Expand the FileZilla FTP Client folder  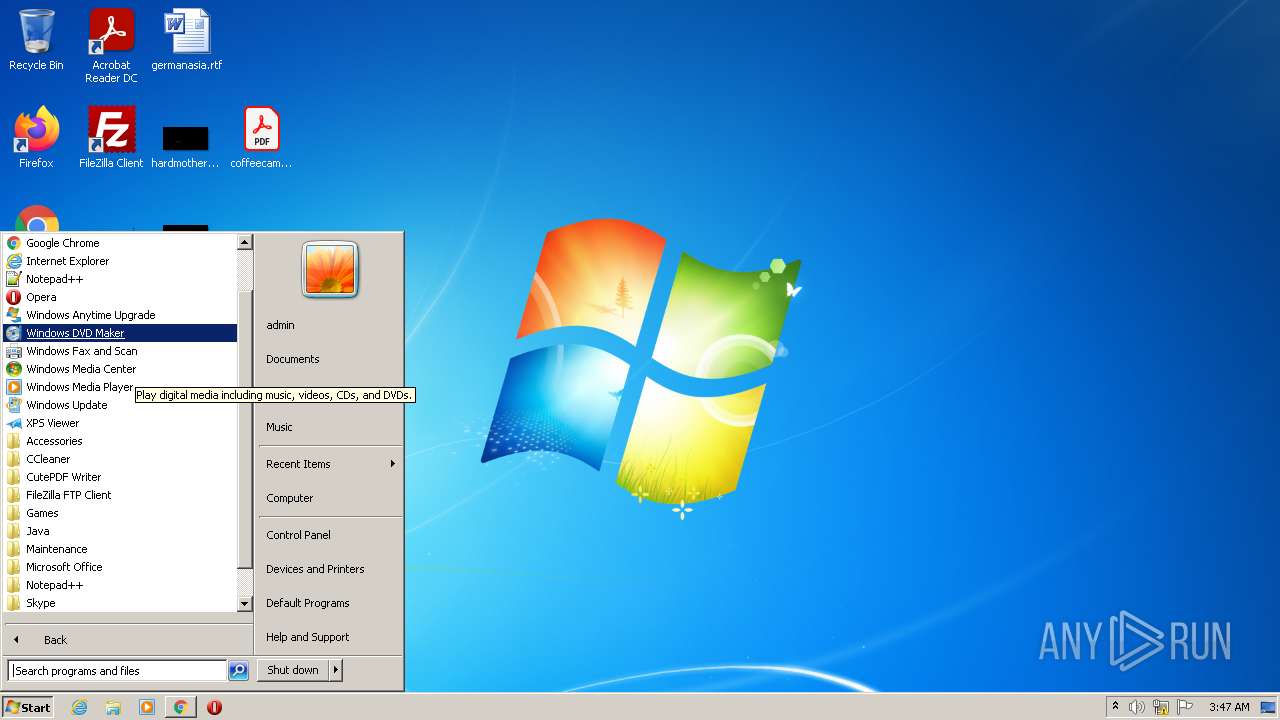(x=120, y=495)
